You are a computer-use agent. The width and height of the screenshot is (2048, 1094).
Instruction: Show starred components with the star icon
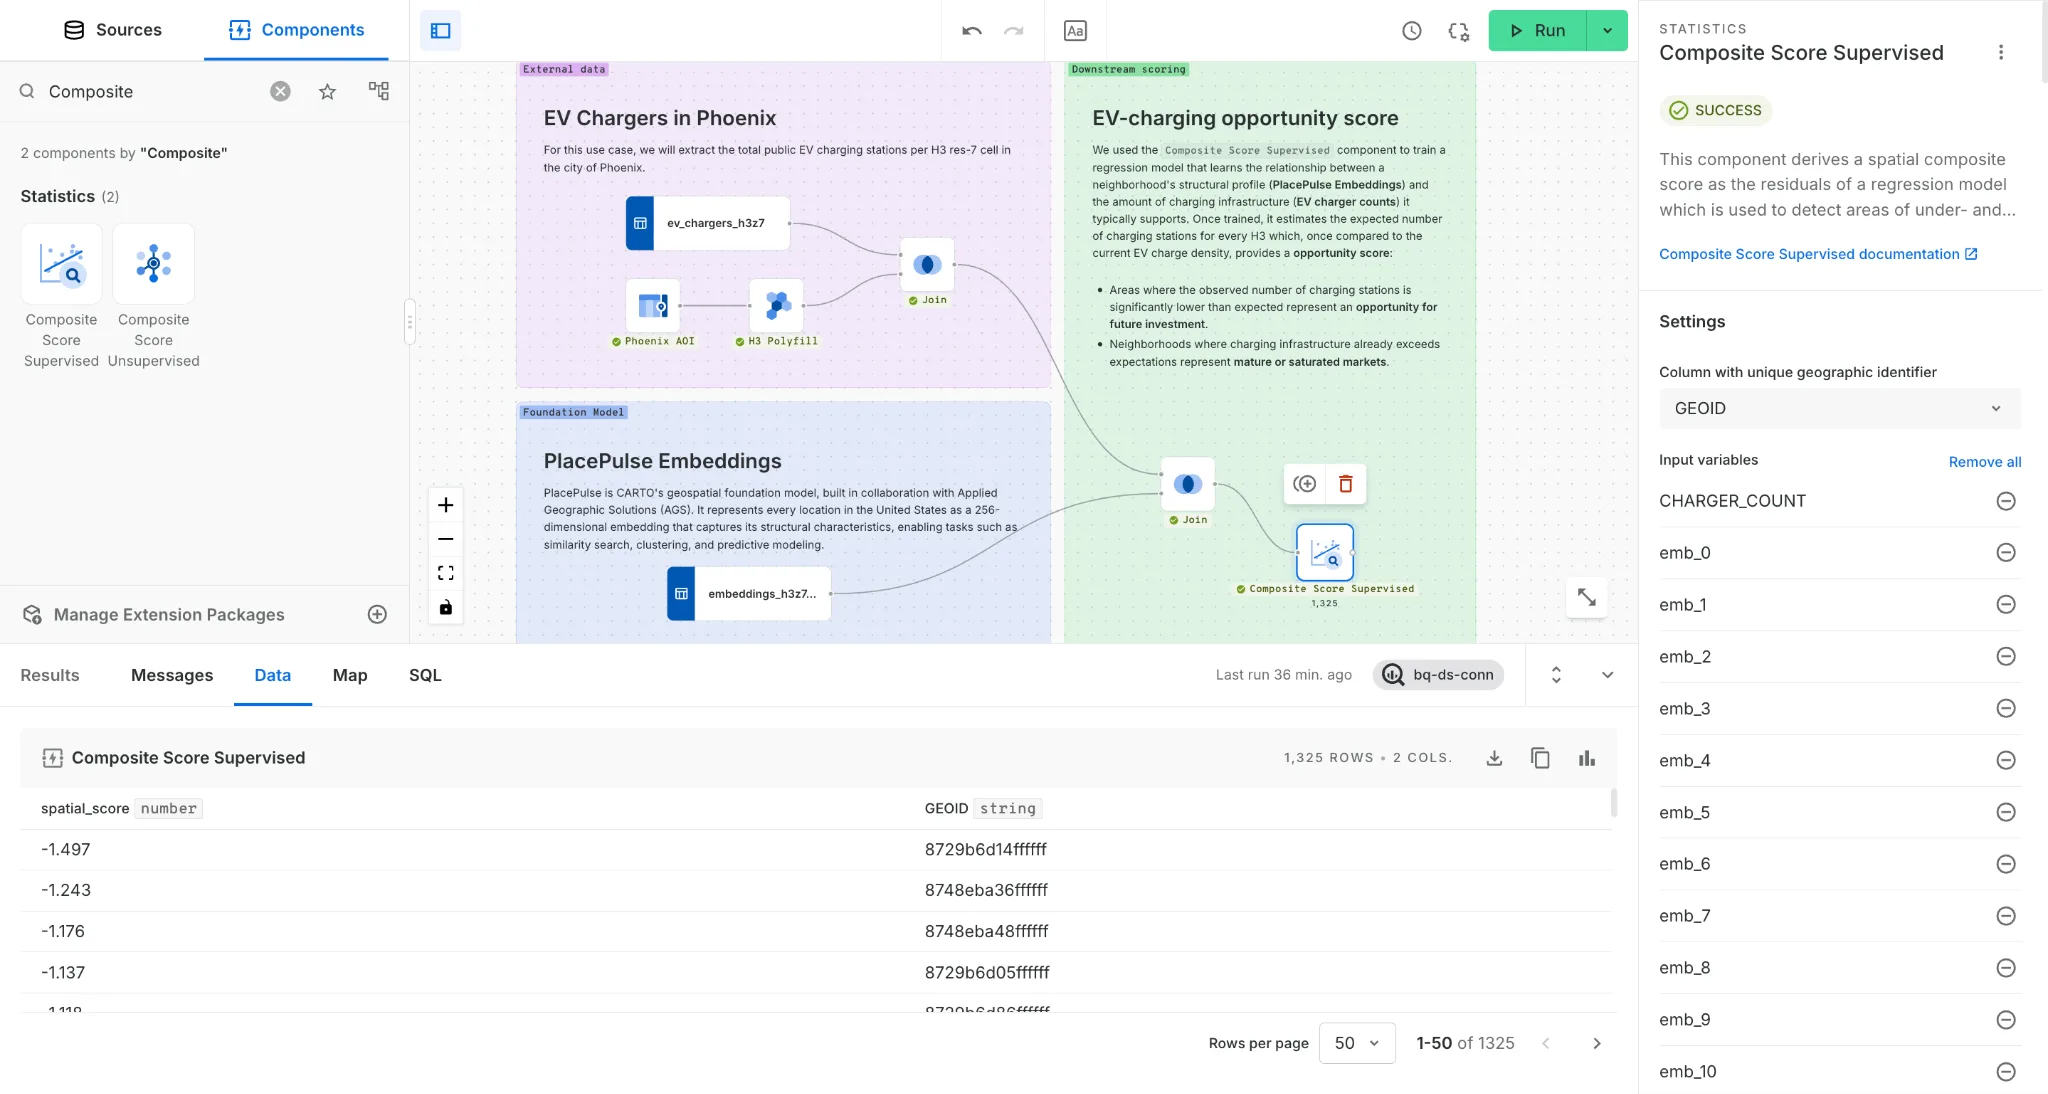327,91
